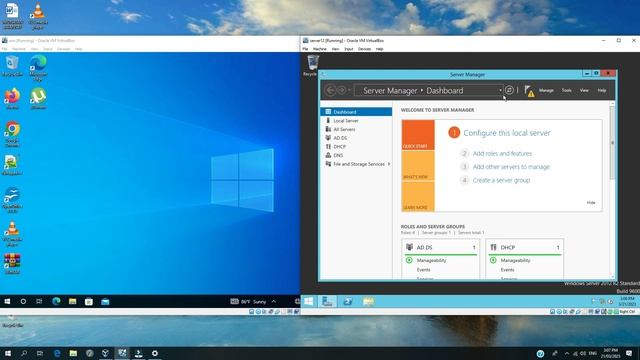
Task: Click the Windows Server Start button
Action: 309,302
